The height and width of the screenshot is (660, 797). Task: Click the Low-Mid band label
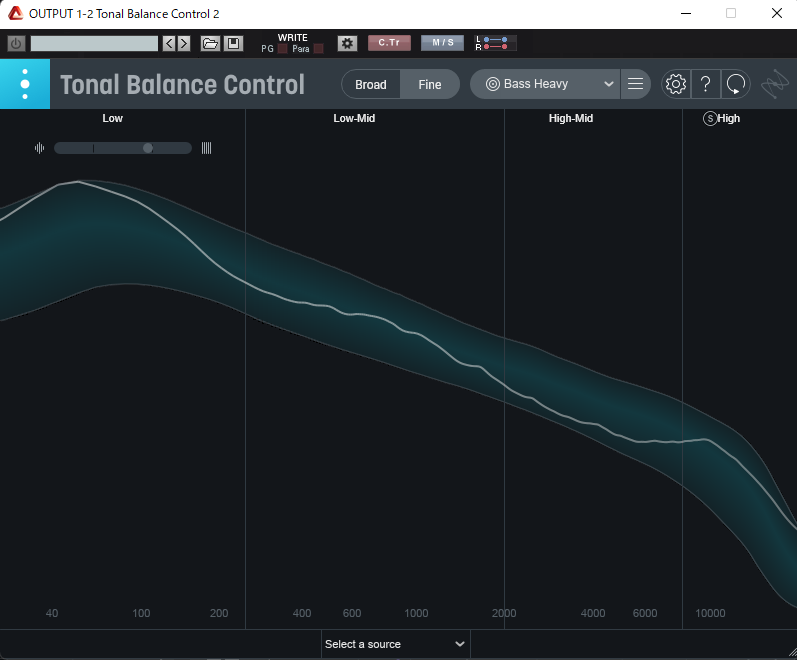(x=354, y=118)
